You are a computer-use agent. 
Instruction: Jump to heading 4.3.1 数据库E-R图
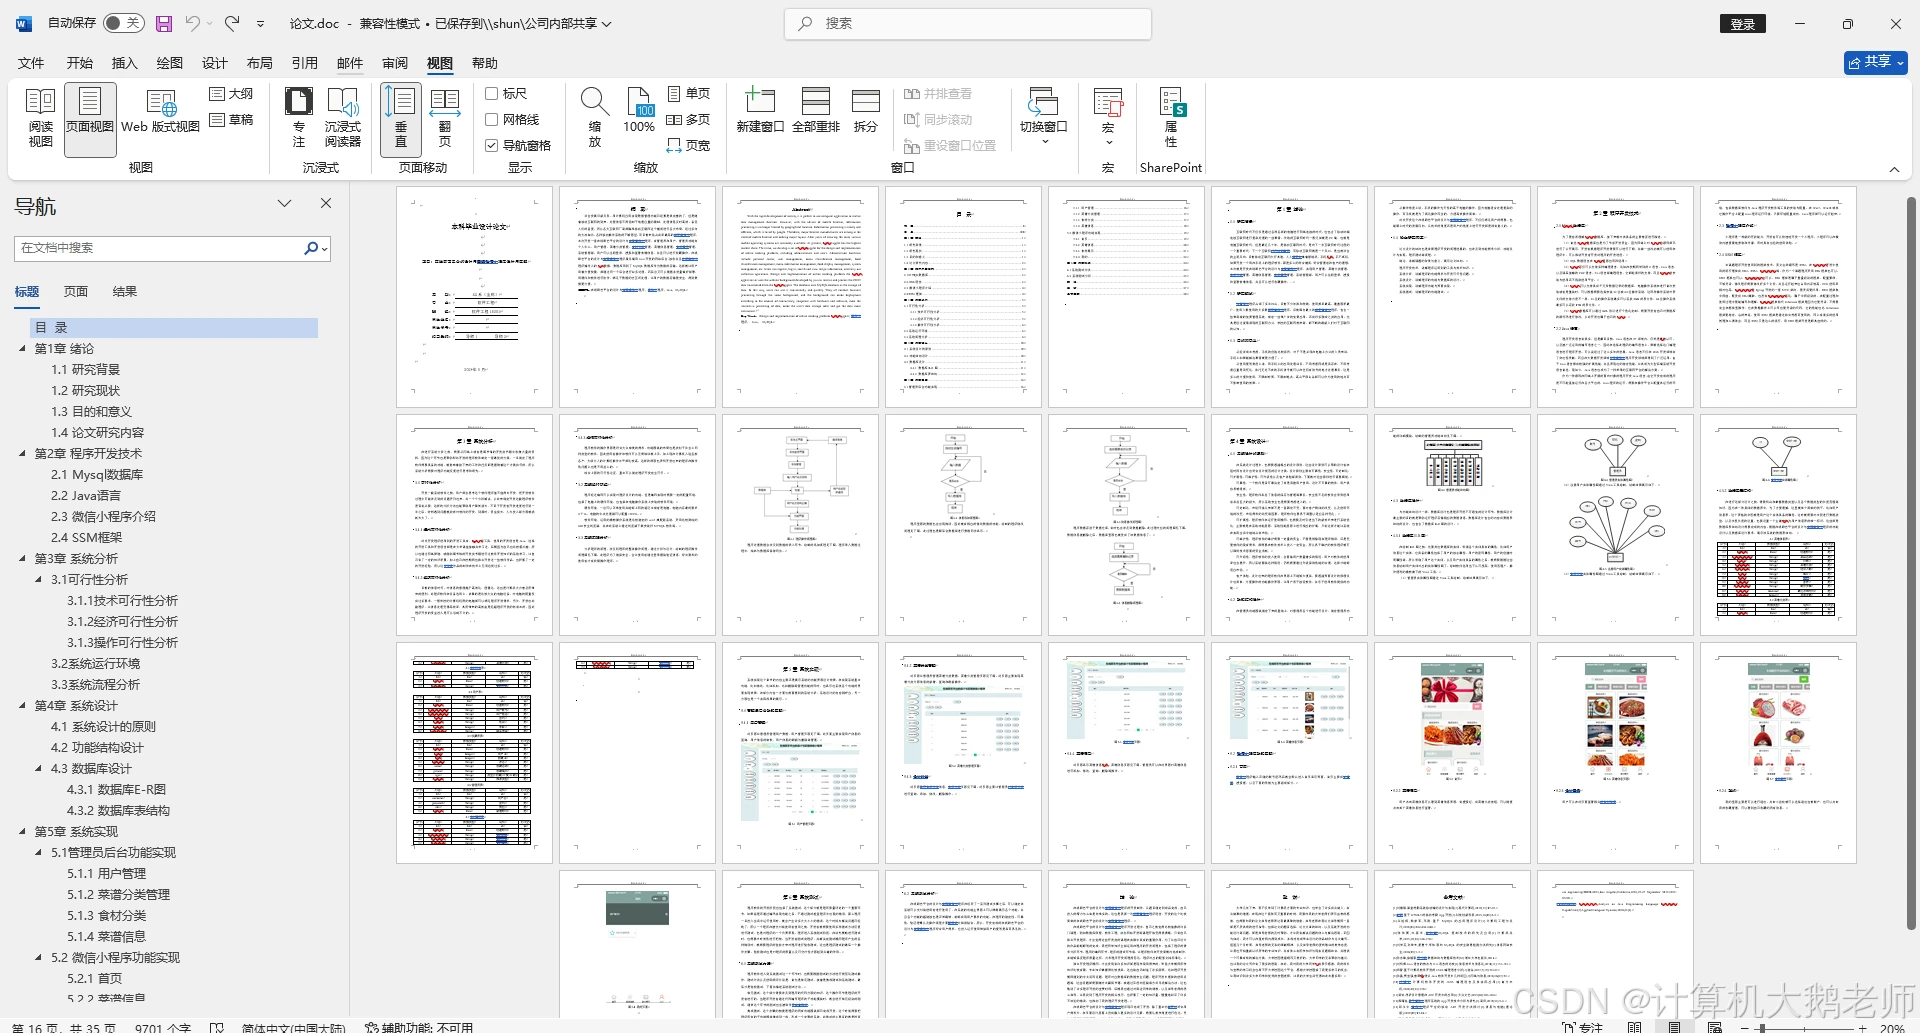click(x=117, y=790)
